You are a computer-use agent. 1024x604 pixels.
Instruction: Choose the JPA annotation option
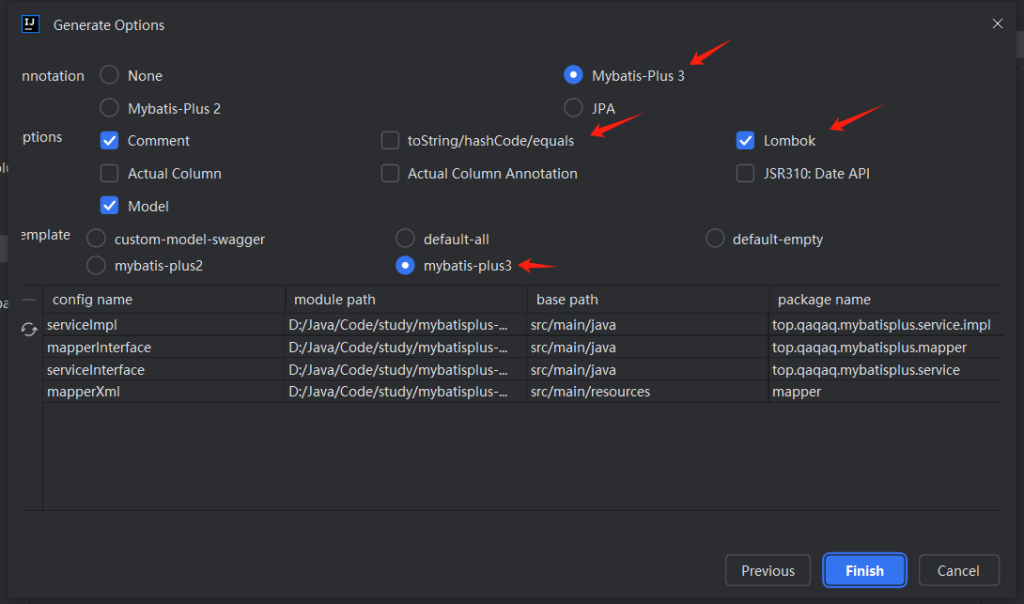coord(573,108)
